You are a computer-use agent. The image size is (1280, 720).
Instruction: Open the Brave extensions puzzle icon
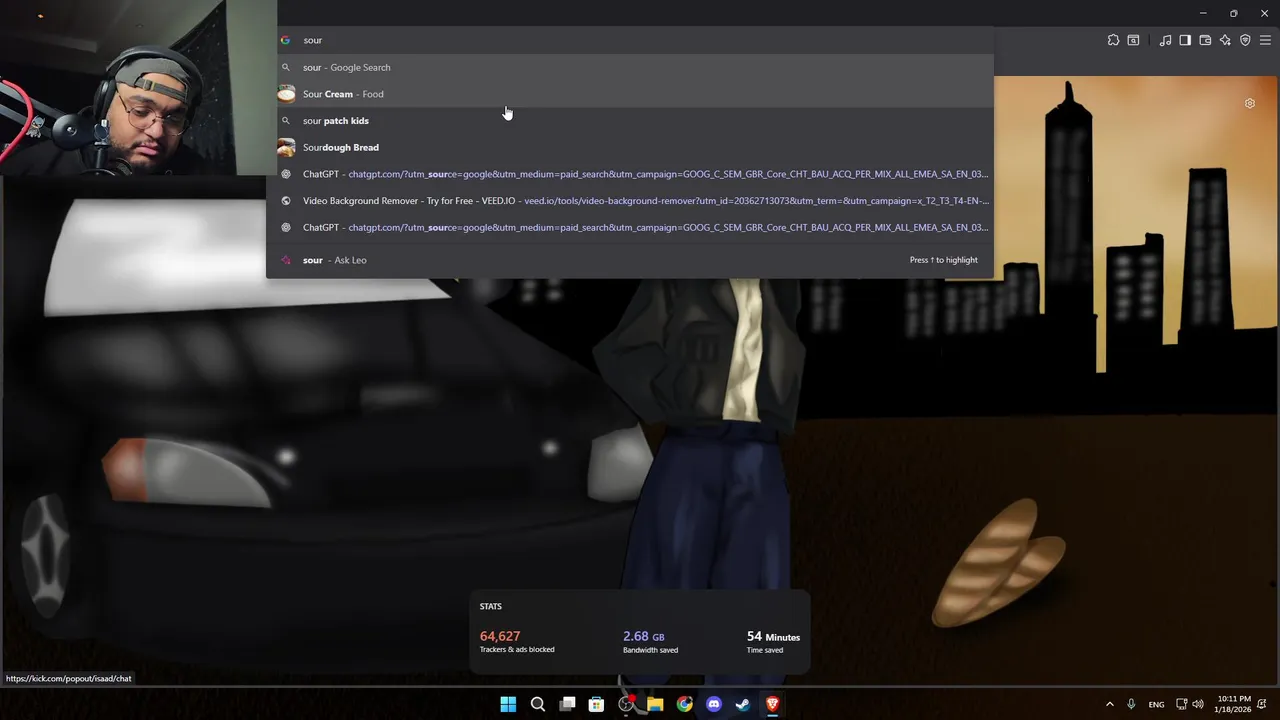pos(1113,40)
